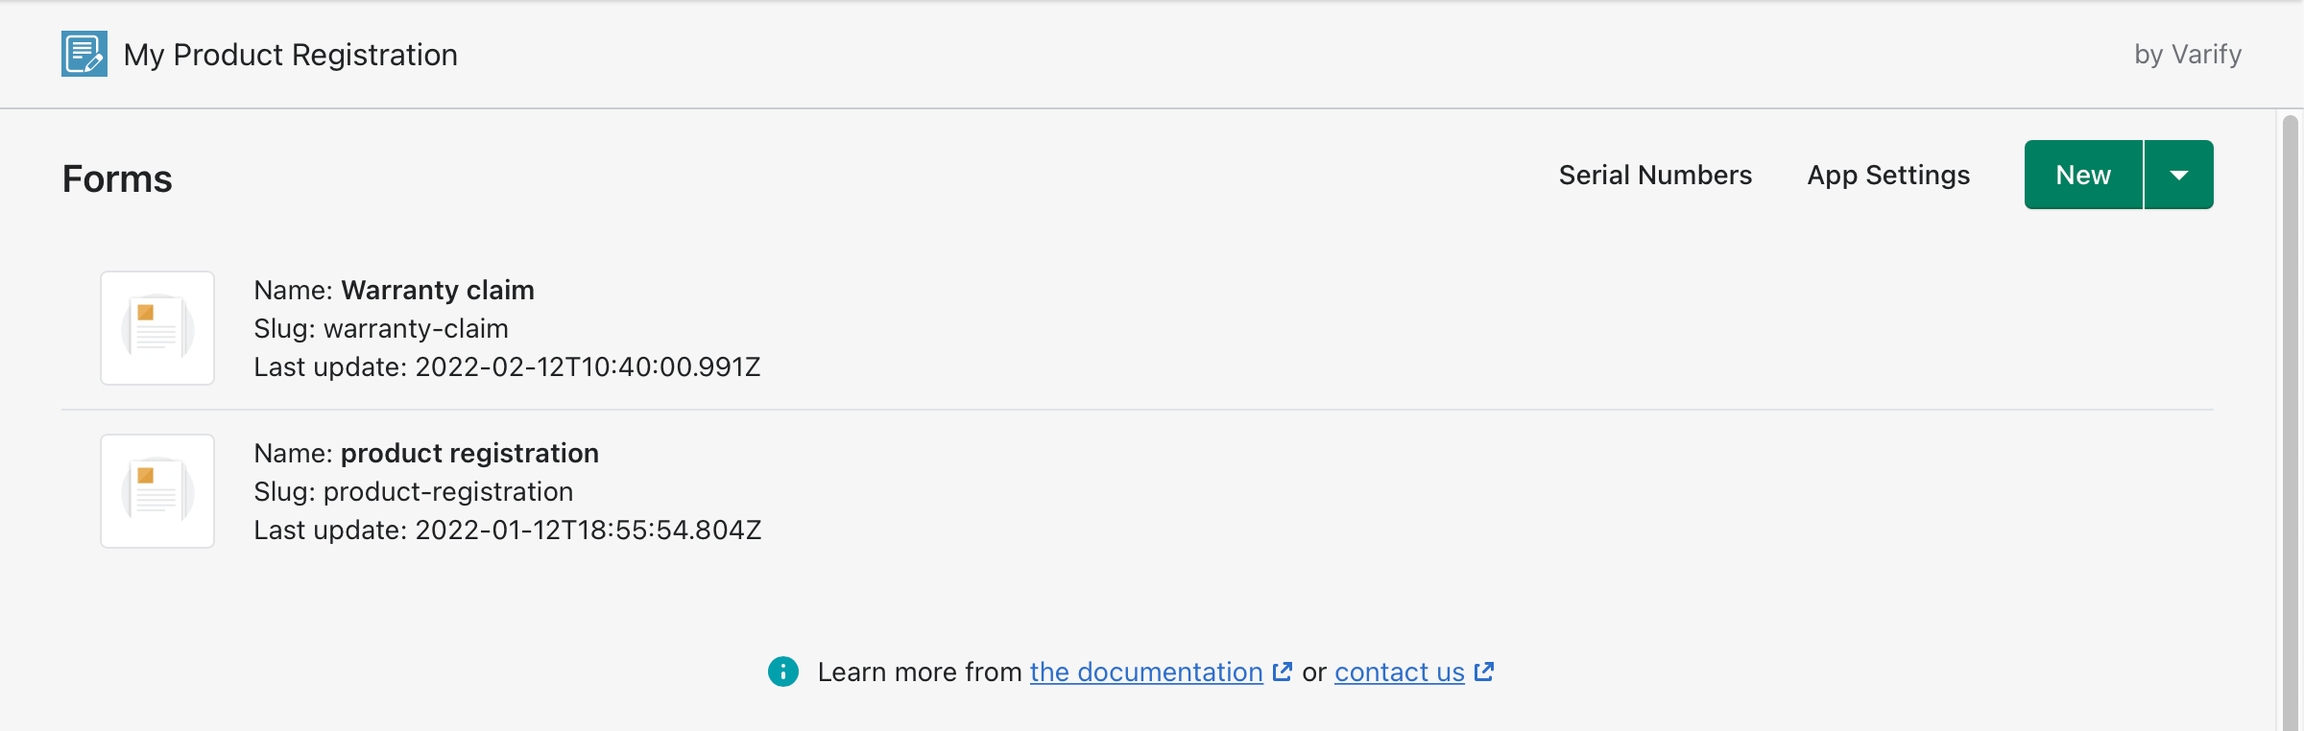The height and width of the screenshot is (731, 2304).
Task: Click external-link icon beside the documentation
Action: coord(1282,672)
